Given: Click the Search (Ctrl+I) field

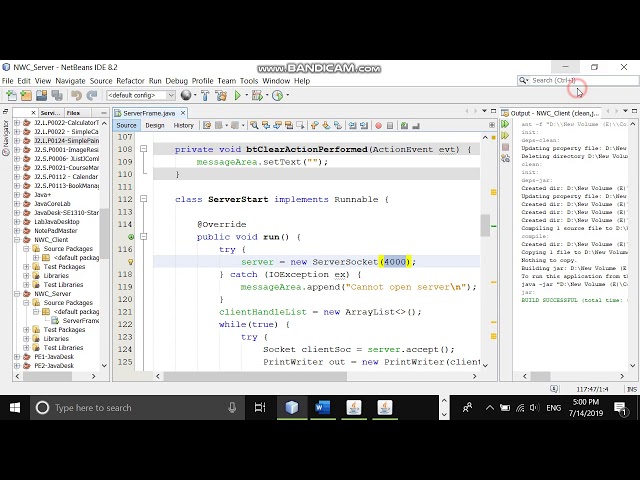Looking at the screenshot, I should pyautogui.click(x=578, y=80).
